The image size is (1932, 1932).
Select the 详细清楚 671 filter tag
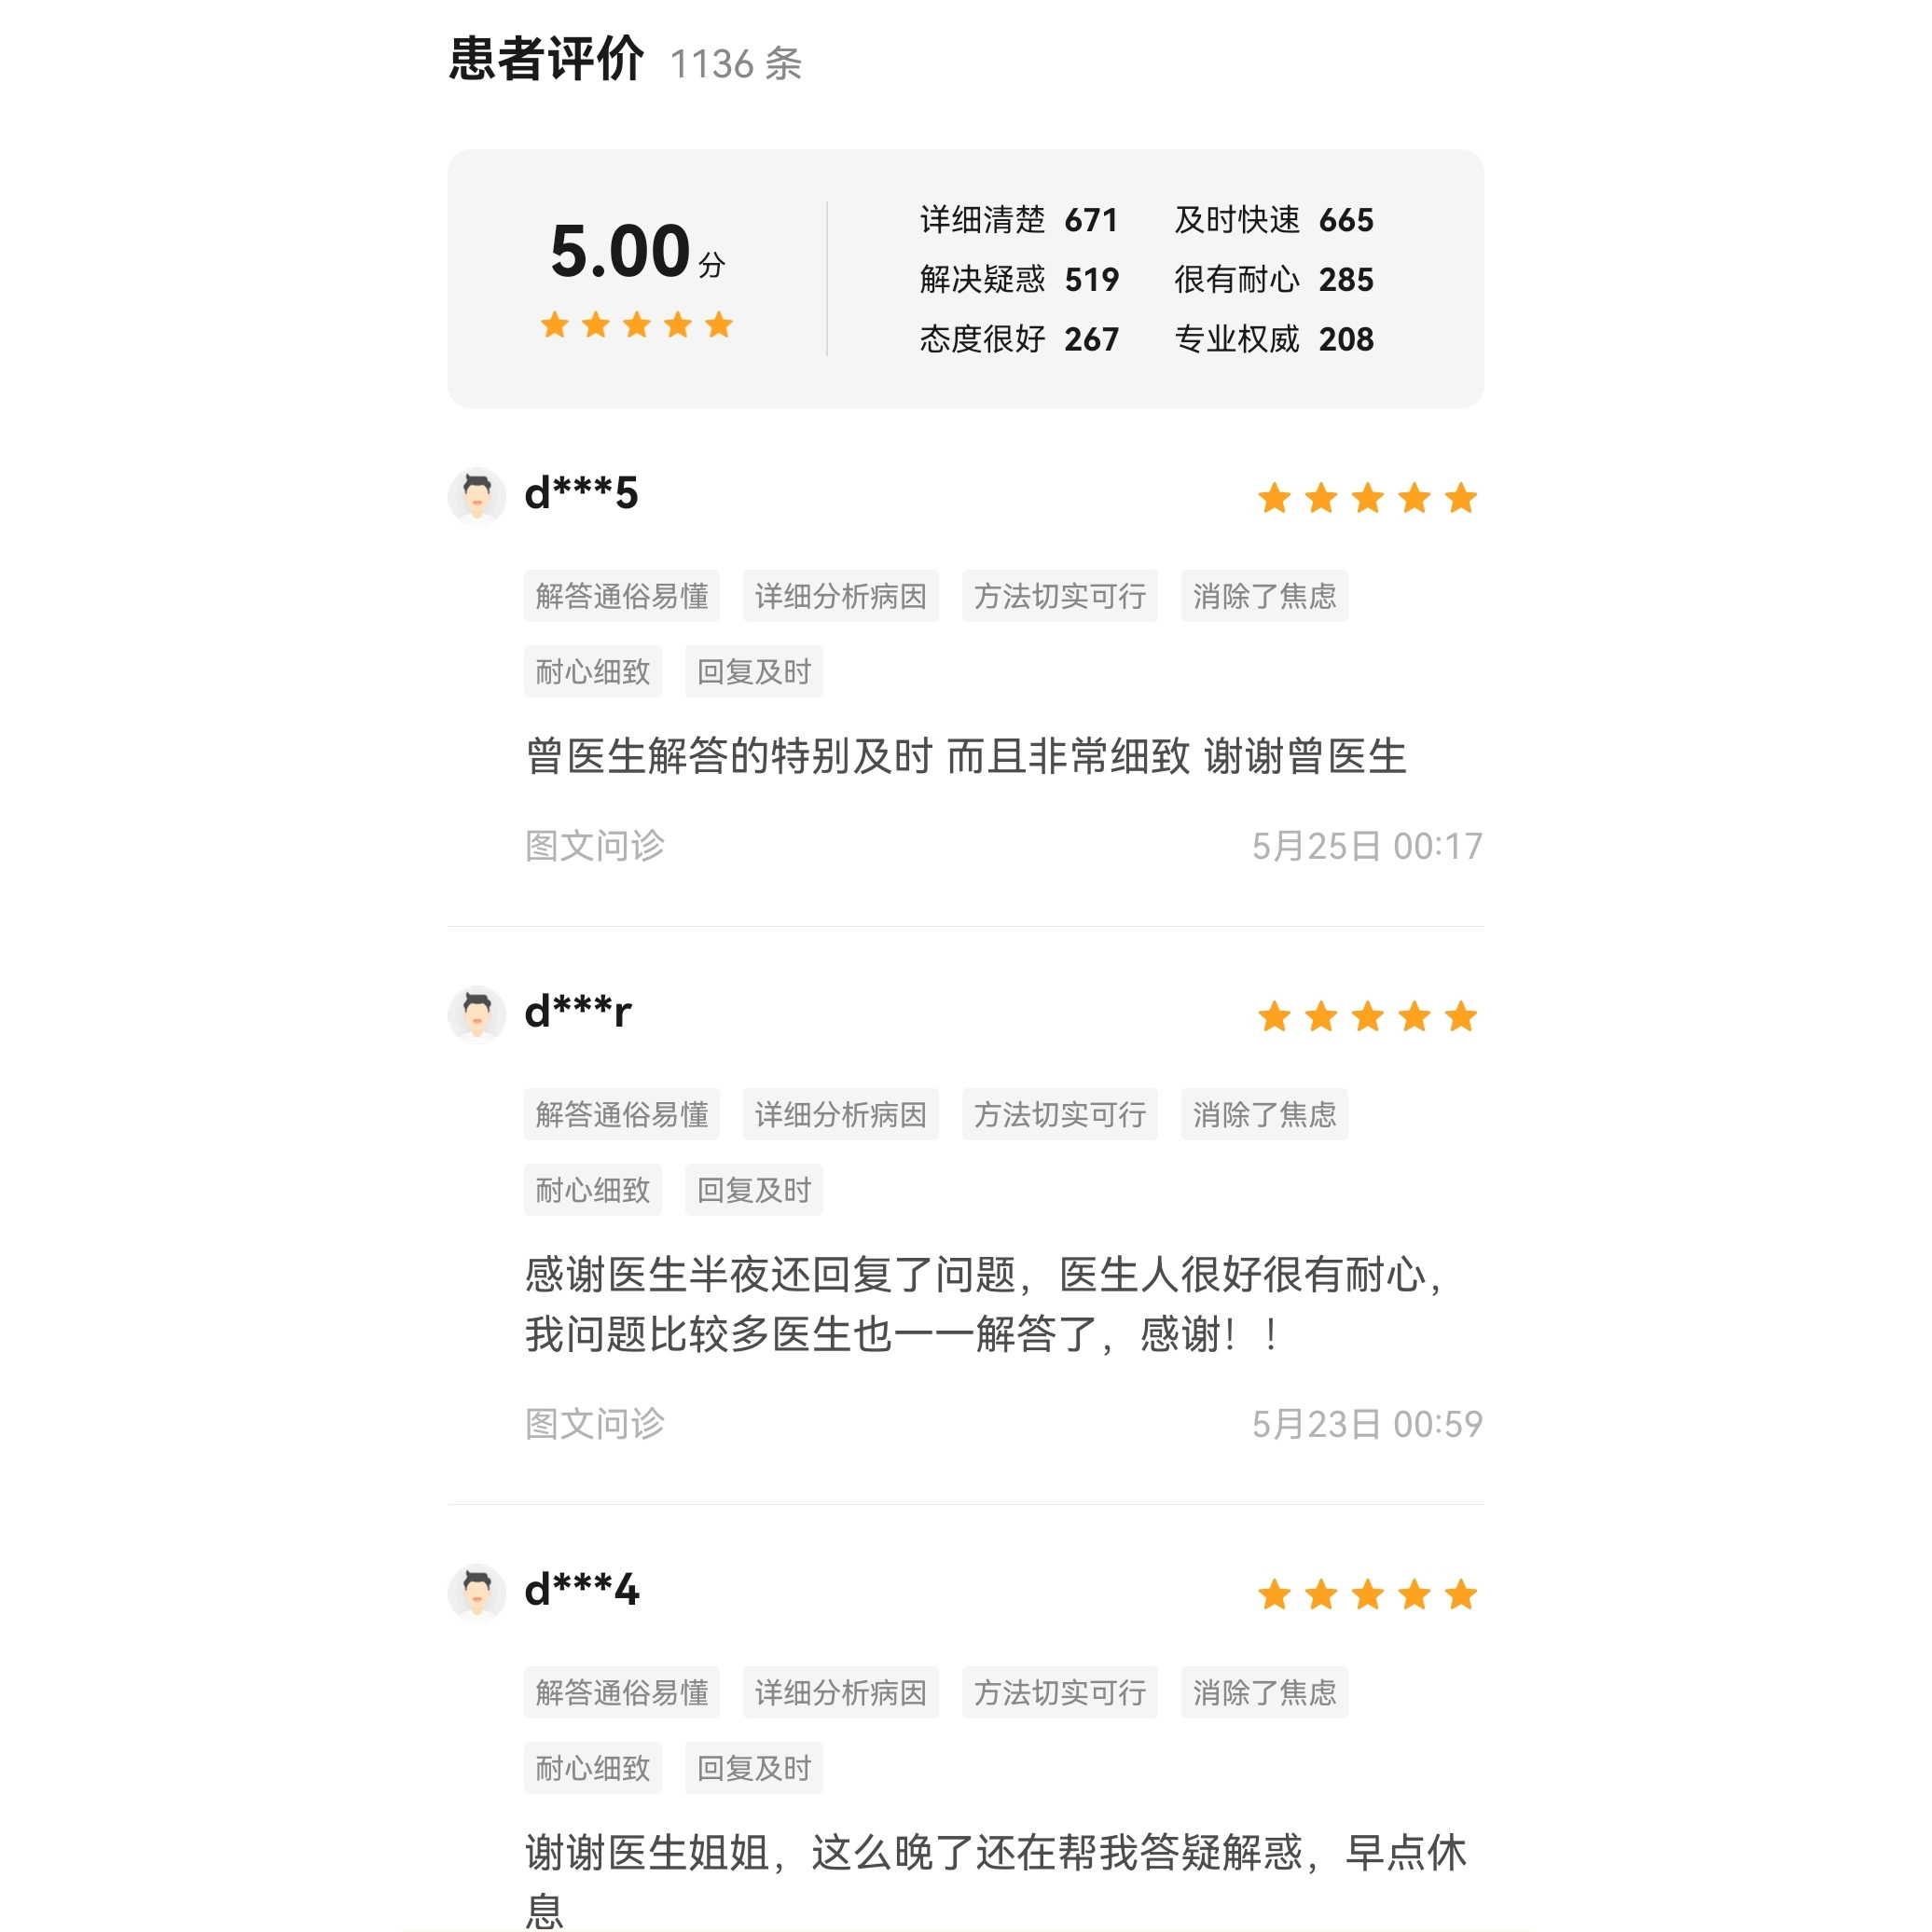(1019, 220)
